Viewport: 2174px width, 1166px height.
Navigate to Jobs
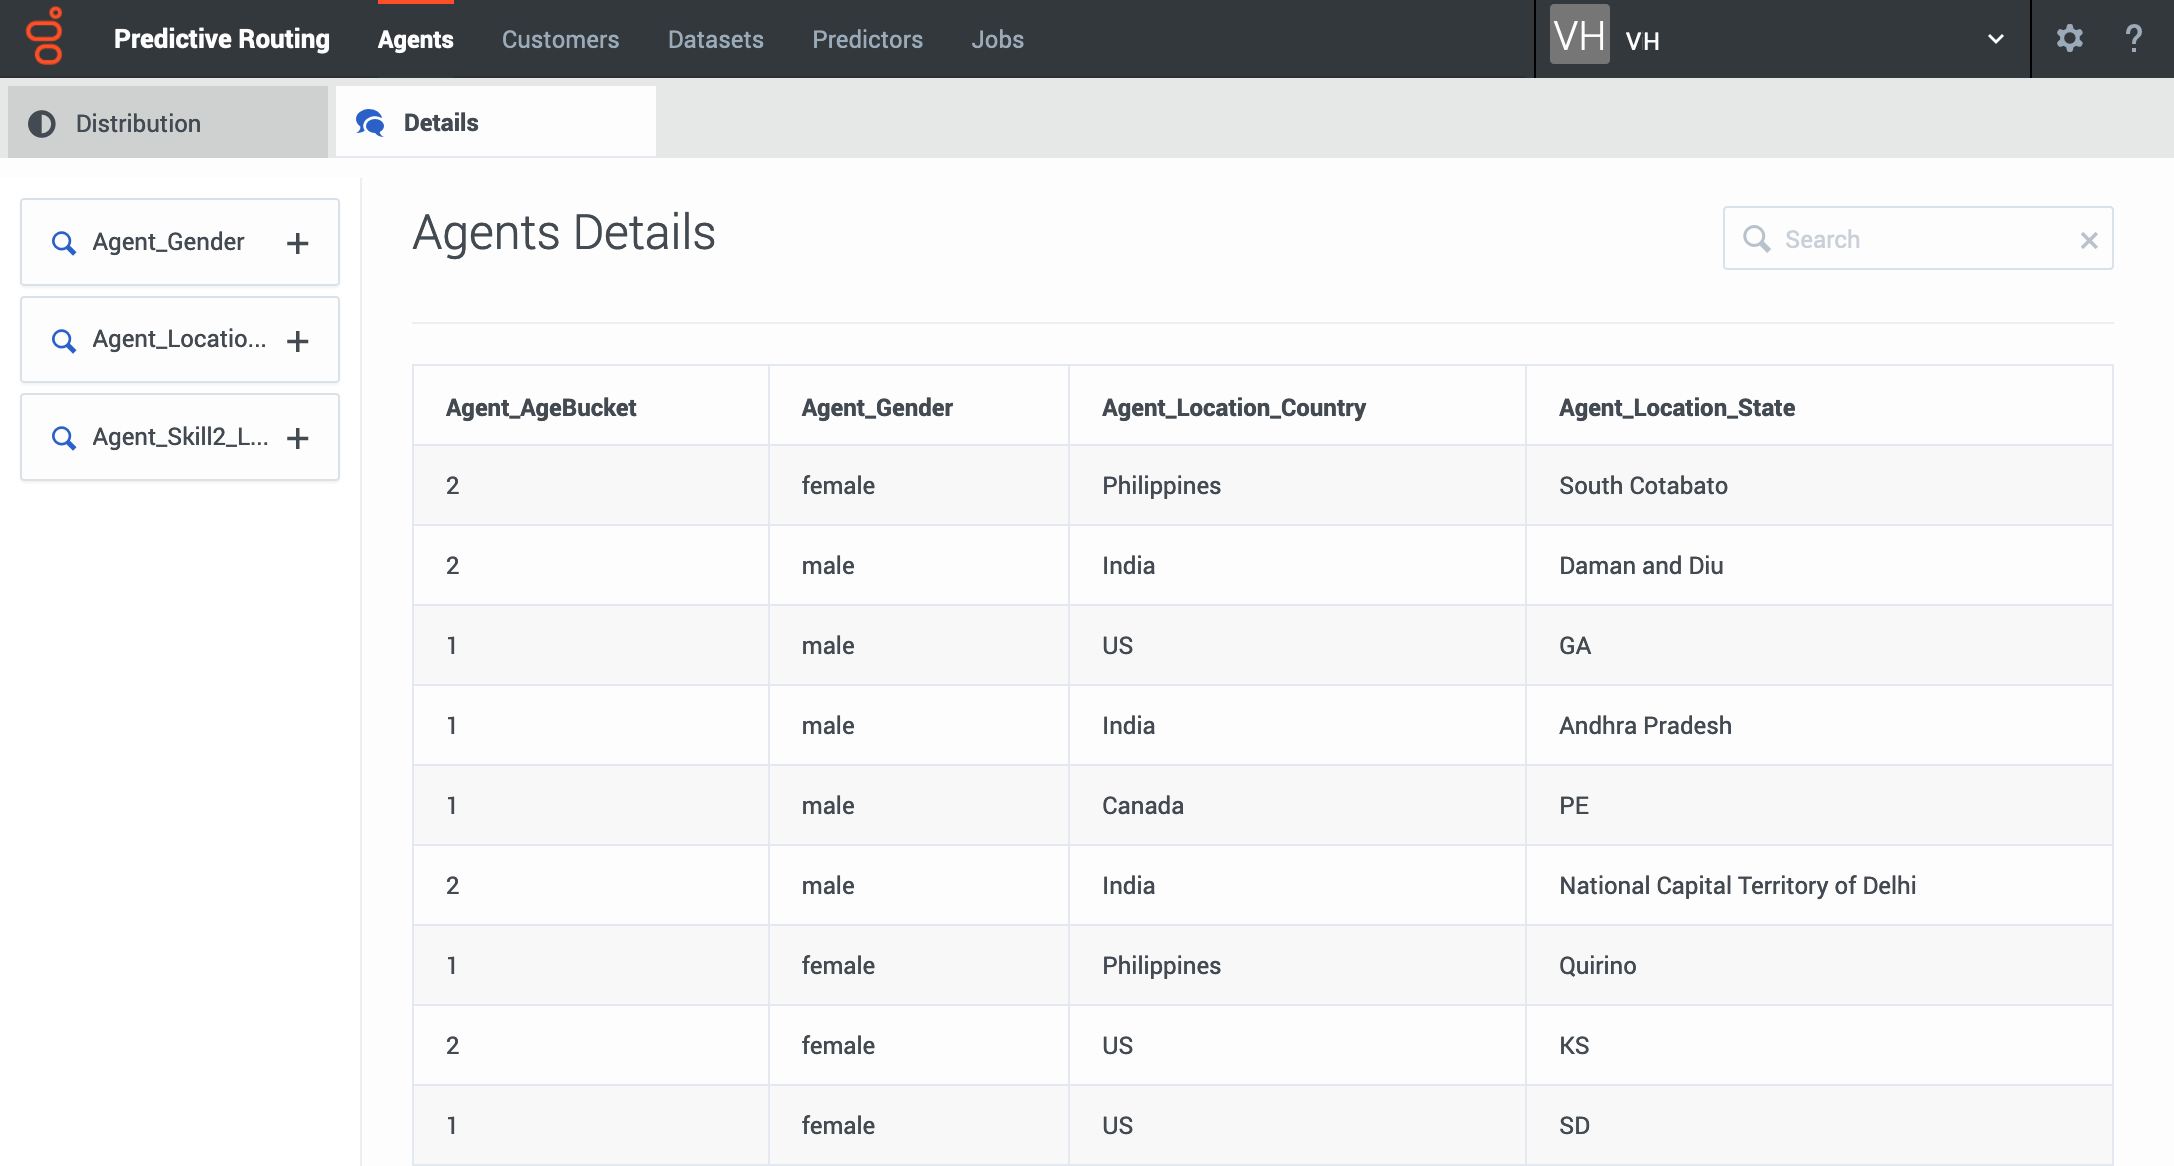click(x=997, y=39)
